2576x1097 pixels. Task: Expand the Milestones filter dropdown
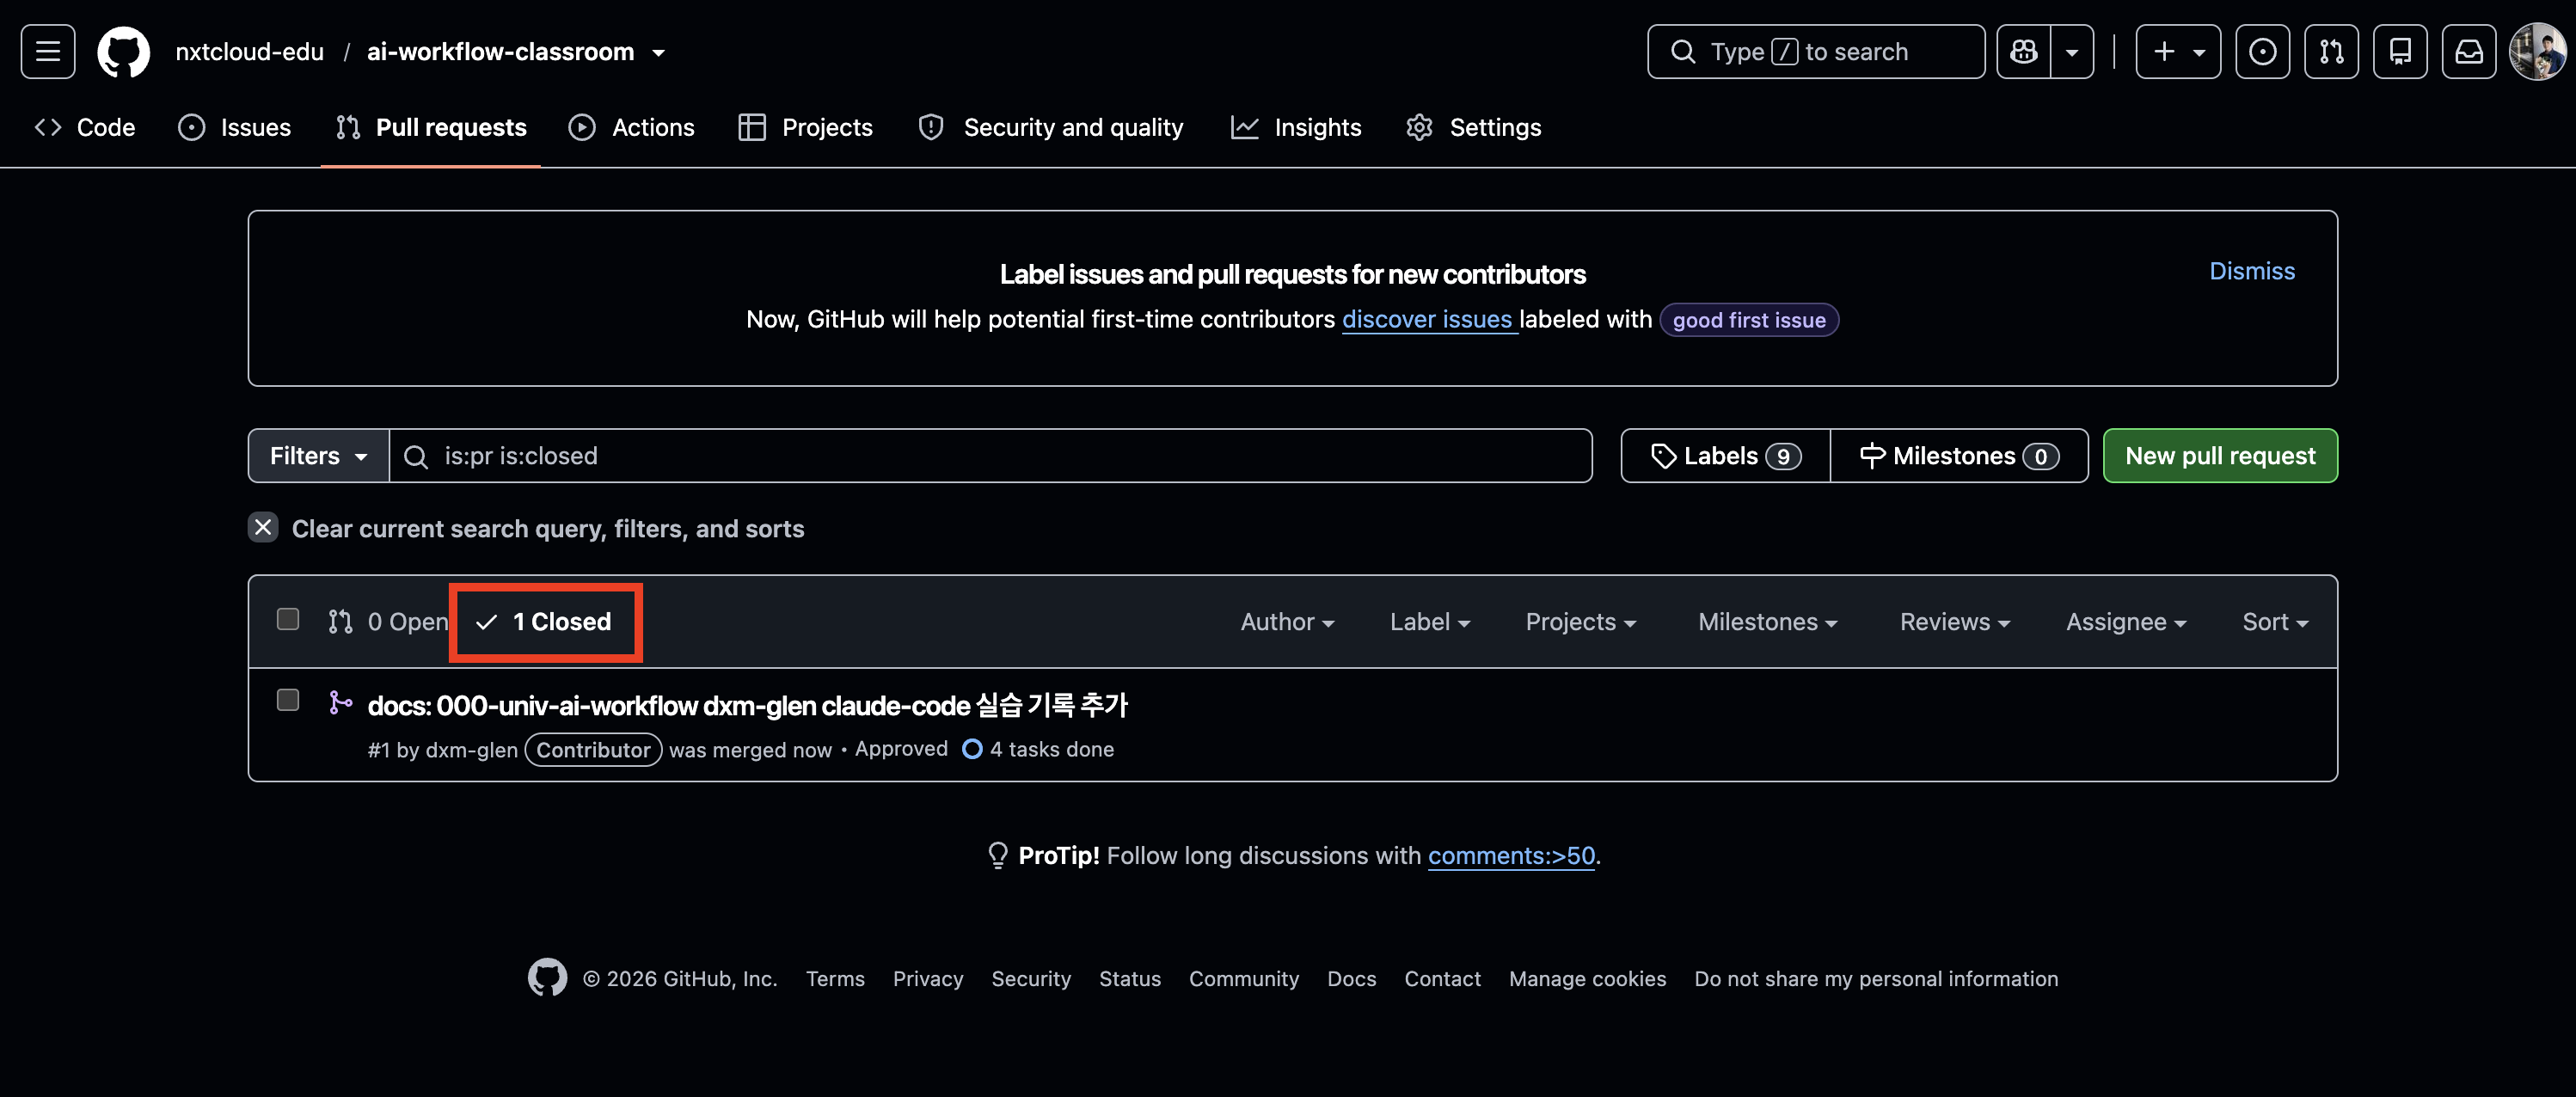click(x=1767, y=622)
